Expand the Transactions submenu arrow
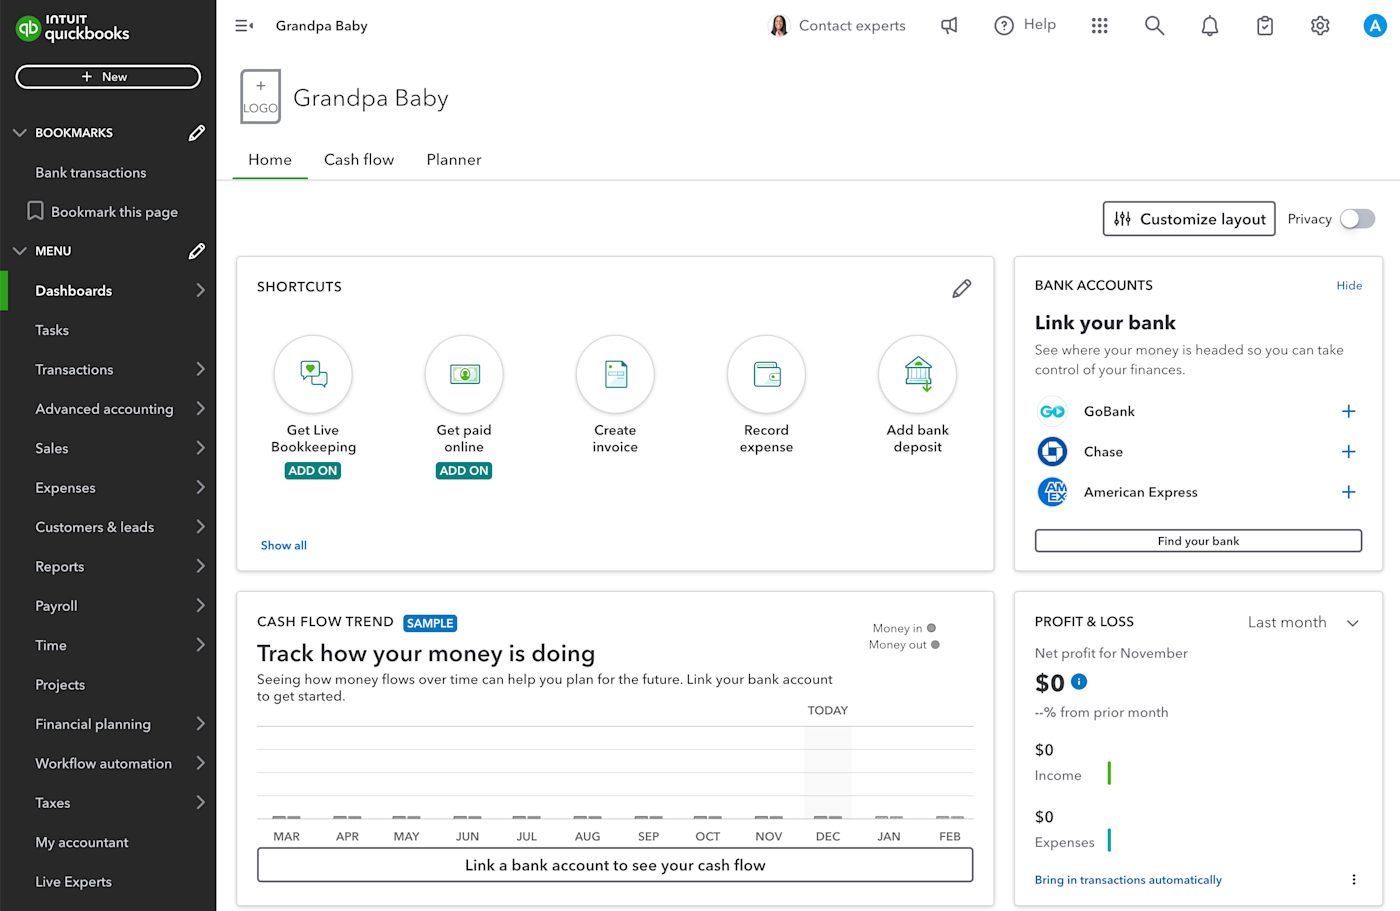1400x911 pixels. click(200, 369)
